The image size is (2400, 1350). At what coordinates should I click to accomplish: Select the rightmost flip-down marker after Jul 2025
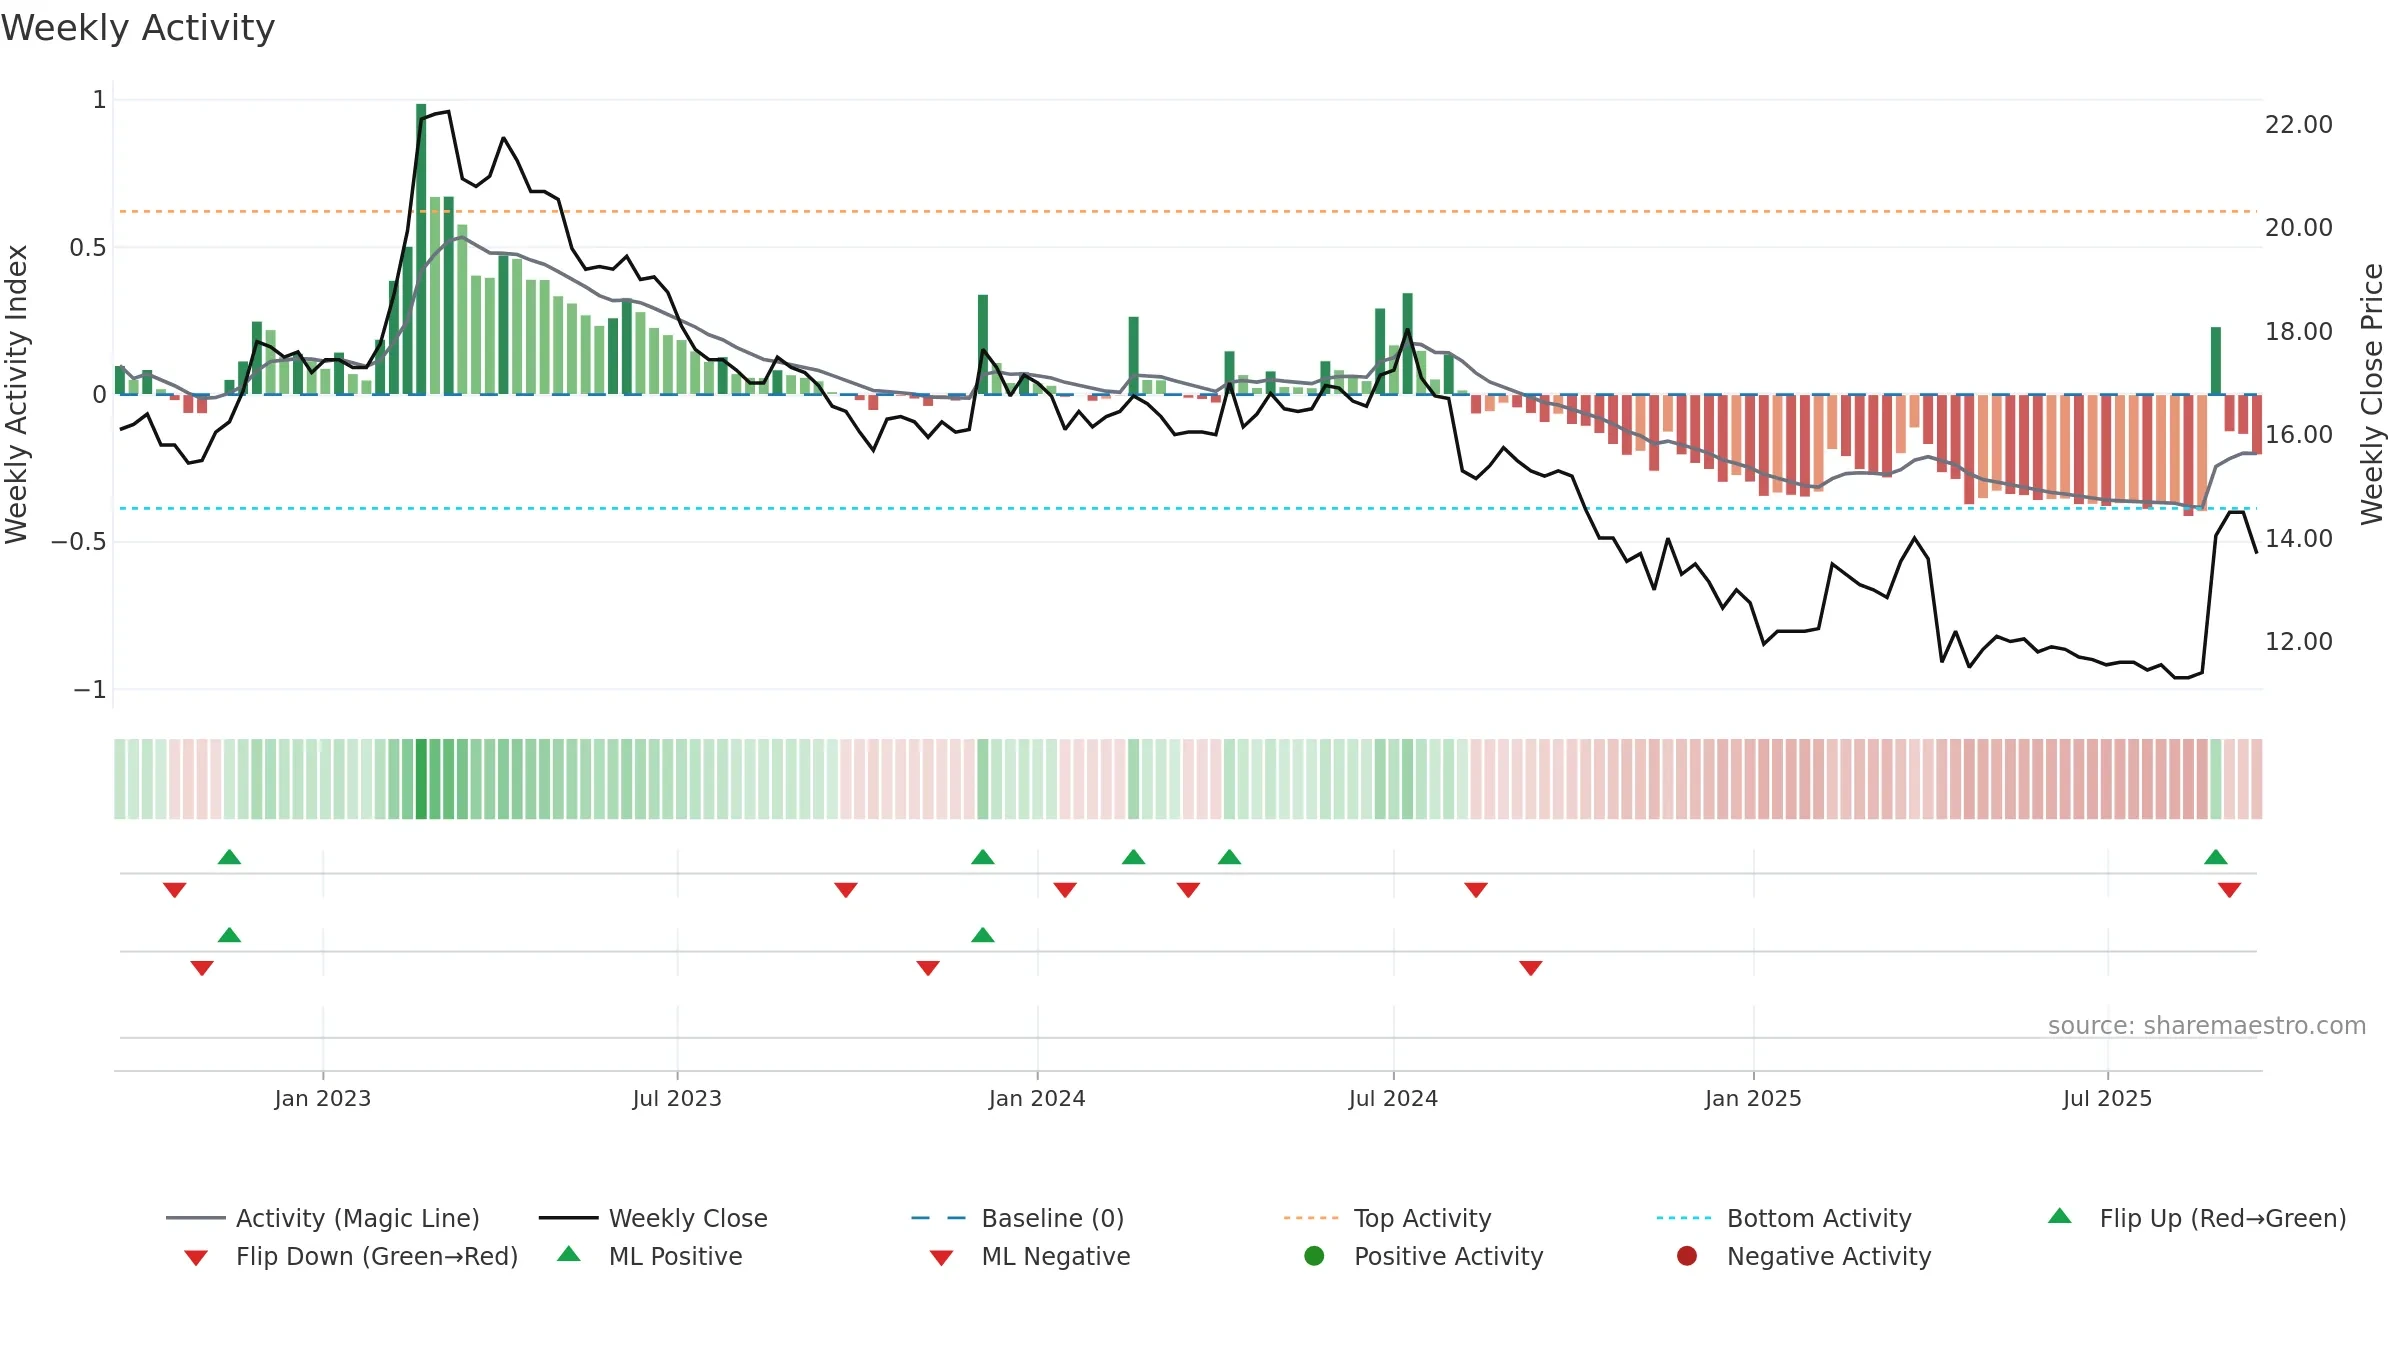(2229, 890)
